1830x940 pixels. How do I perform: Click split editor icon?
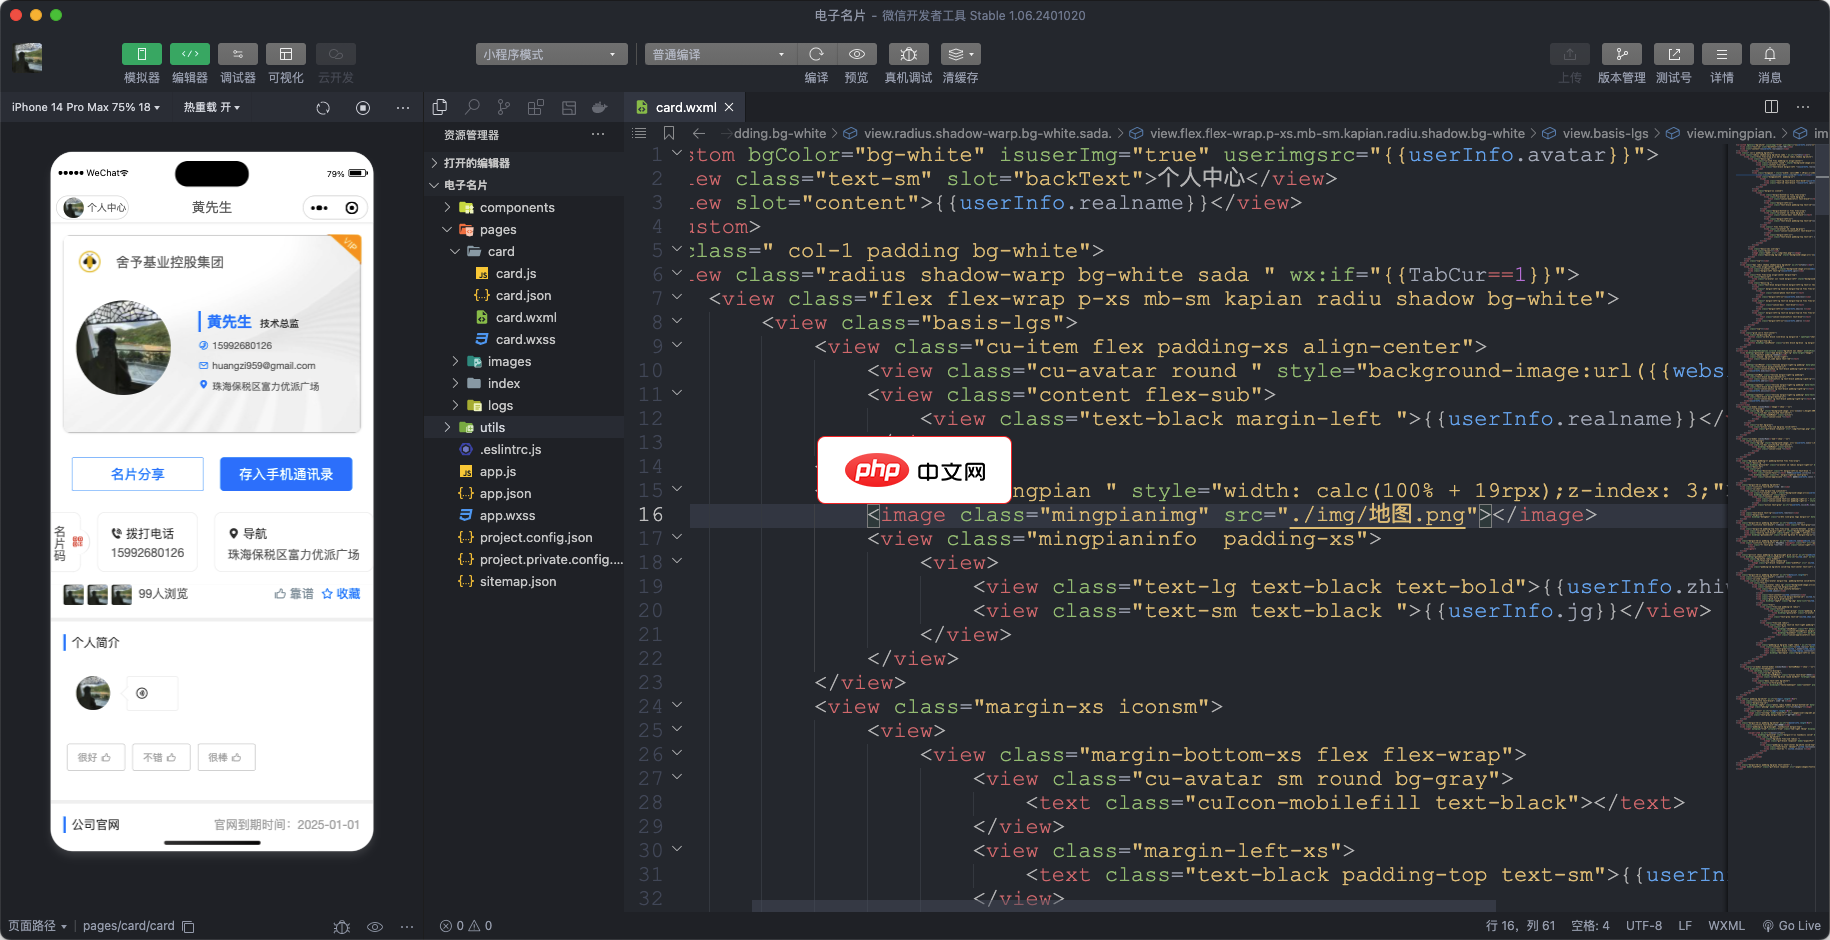(1771, 107)
